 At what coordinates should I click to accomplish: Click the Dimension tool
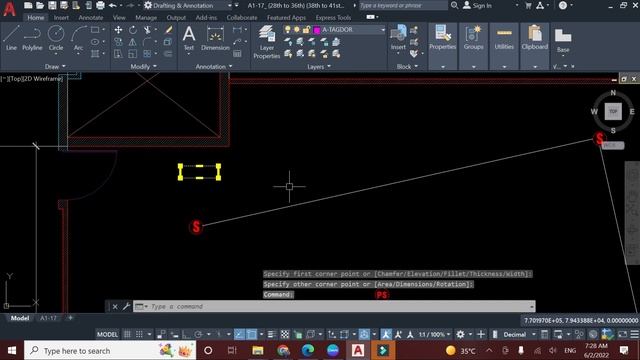click(x=215, y=38)
